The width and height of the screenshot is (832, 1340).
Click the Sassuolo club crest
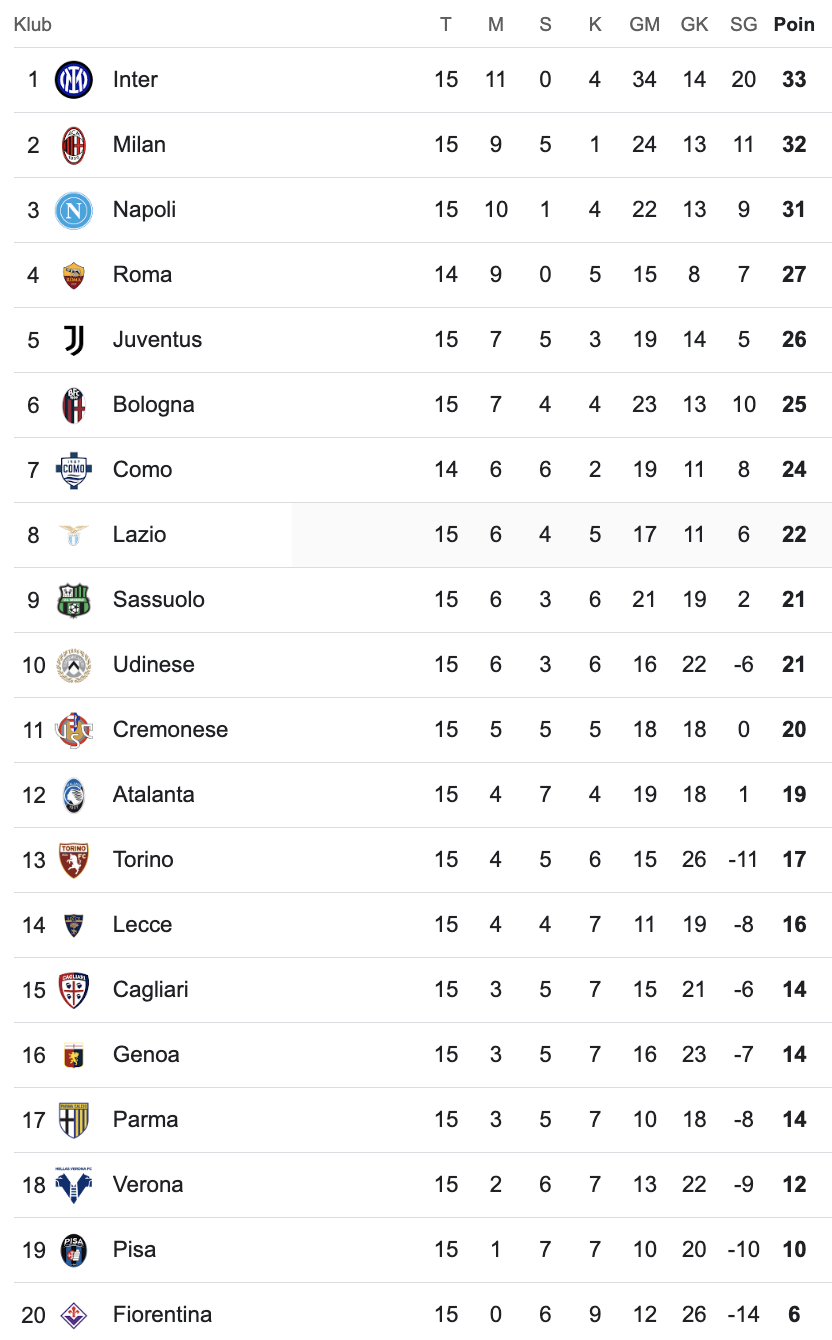click(74, 600)
